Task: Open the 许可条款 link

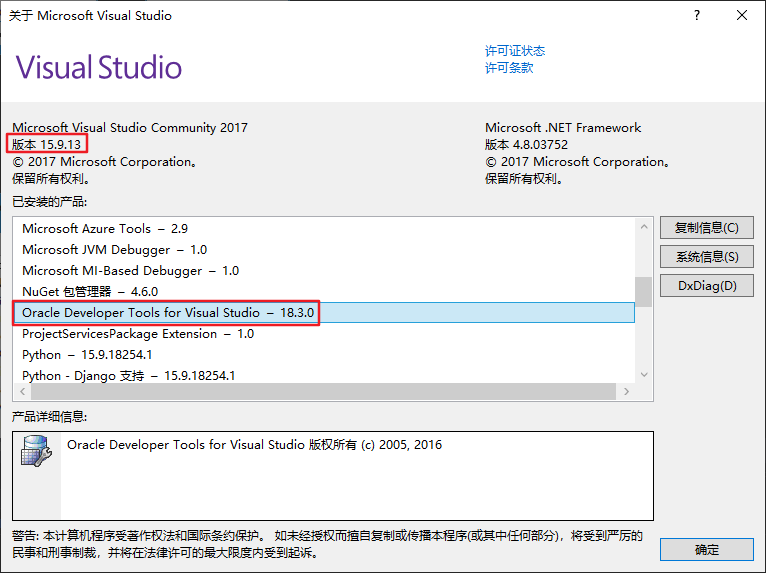Action: pyautogui.click(x=509, y=67)
